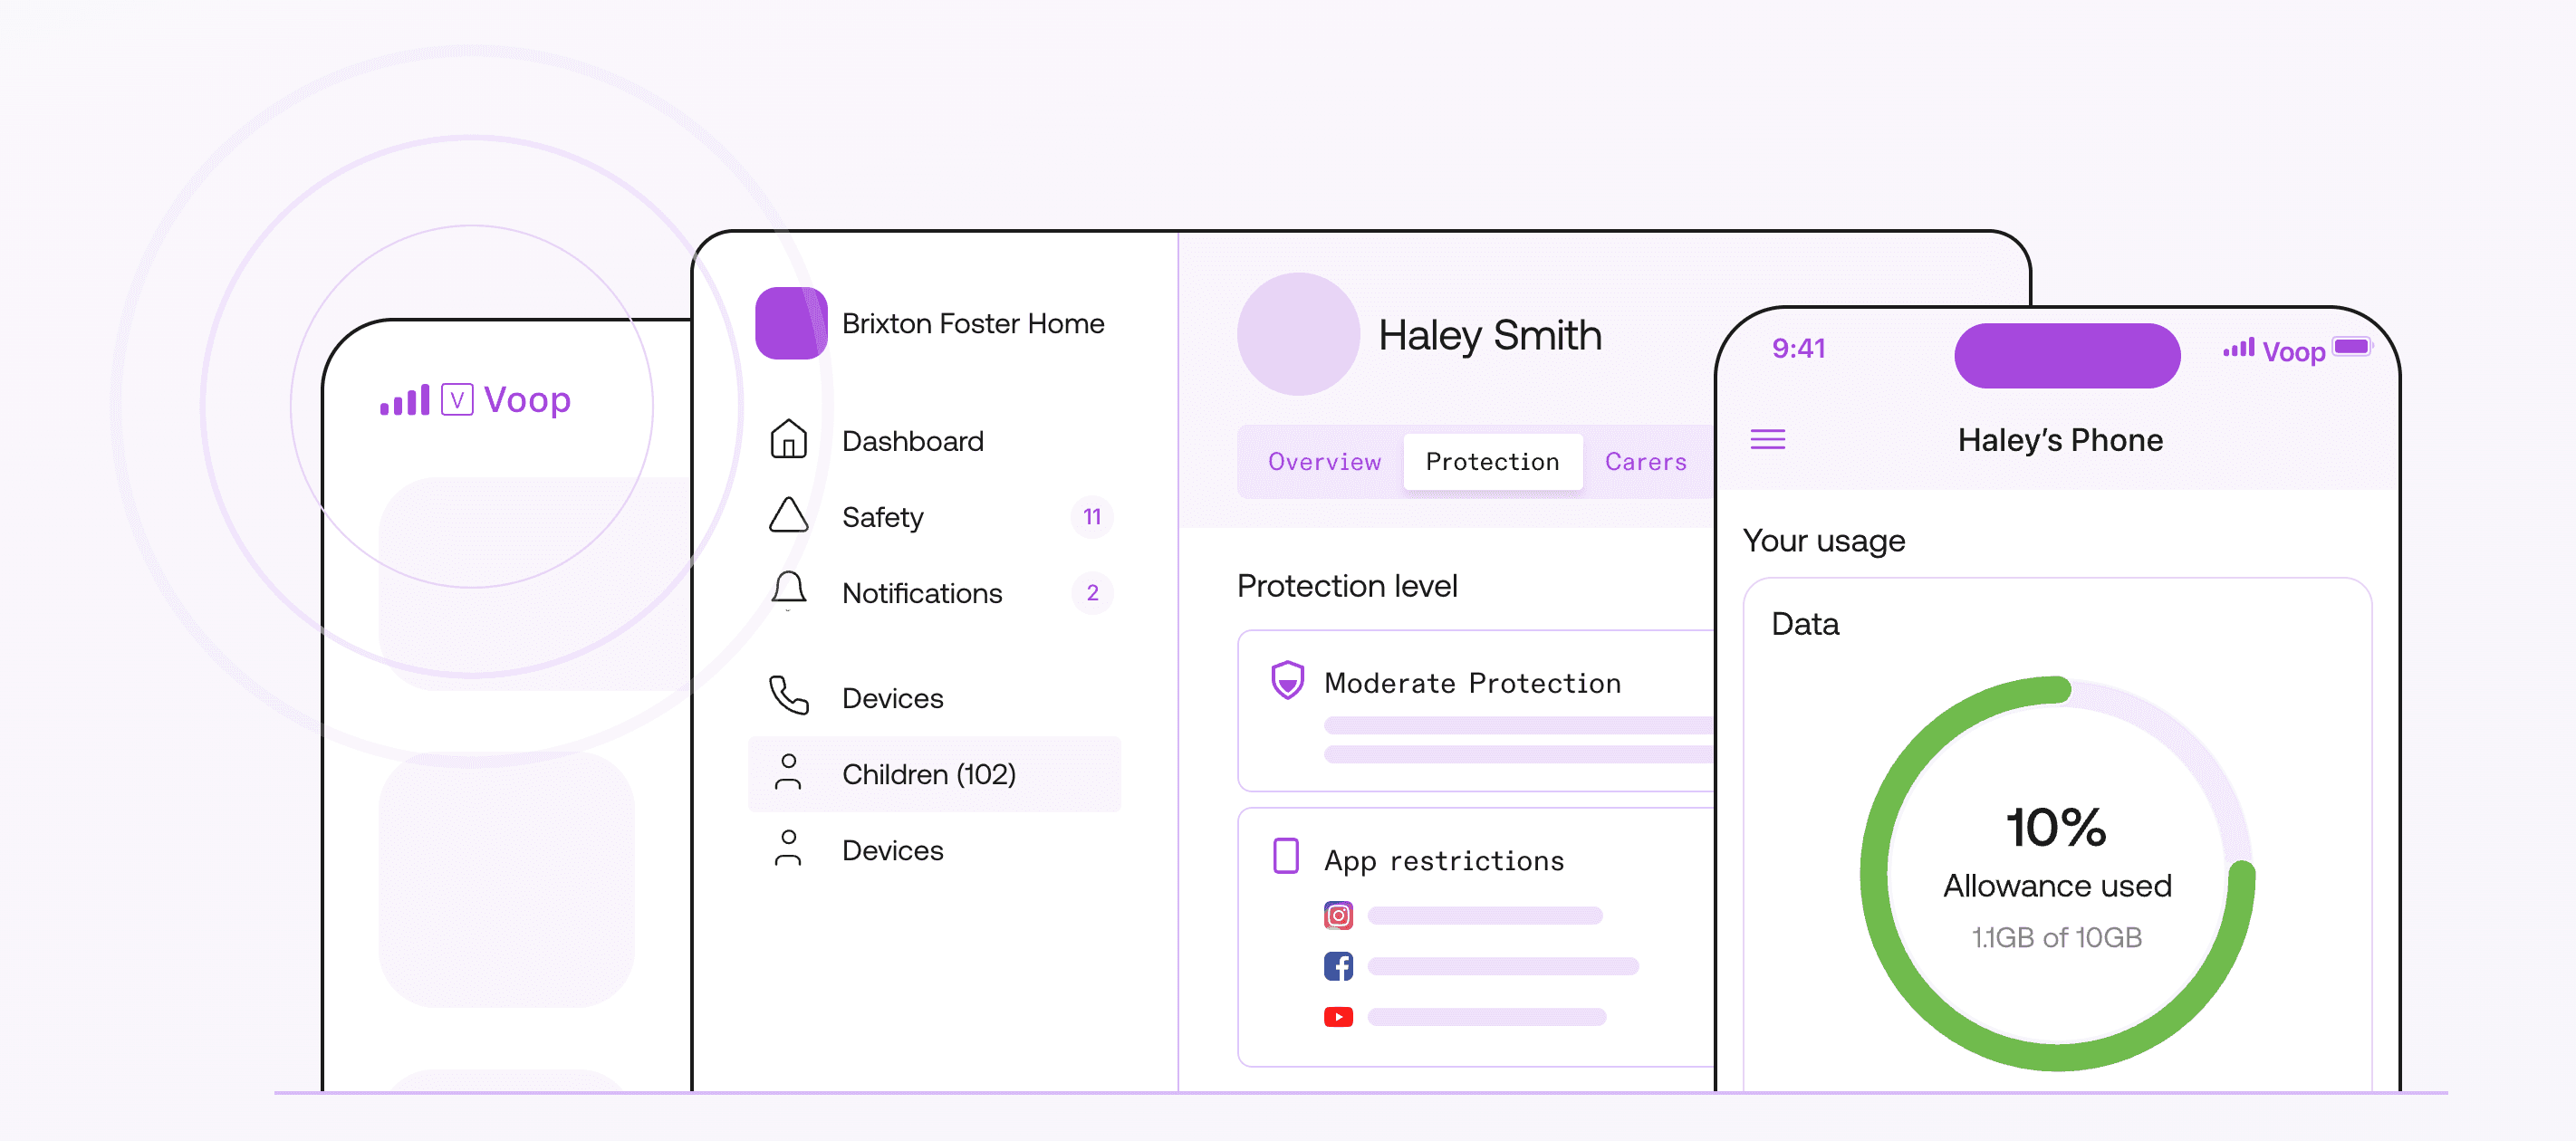
Task: Click the Notifications badge showing 2
Action: [1092, 593]
